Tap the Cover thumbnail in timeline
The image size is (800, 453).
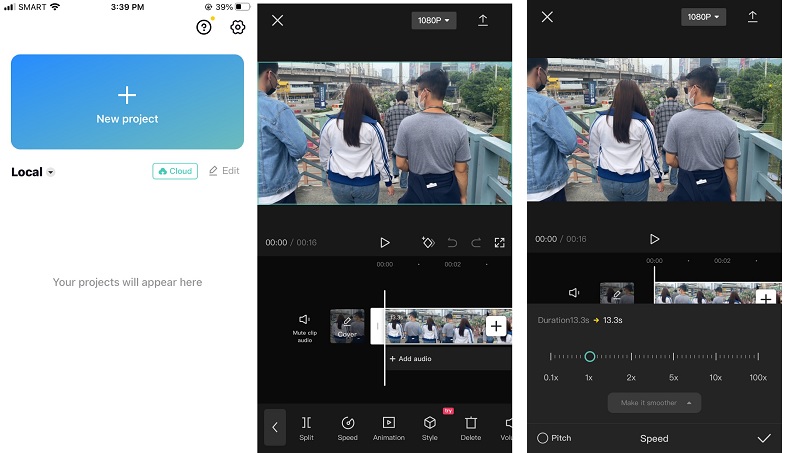pos(347,326)
